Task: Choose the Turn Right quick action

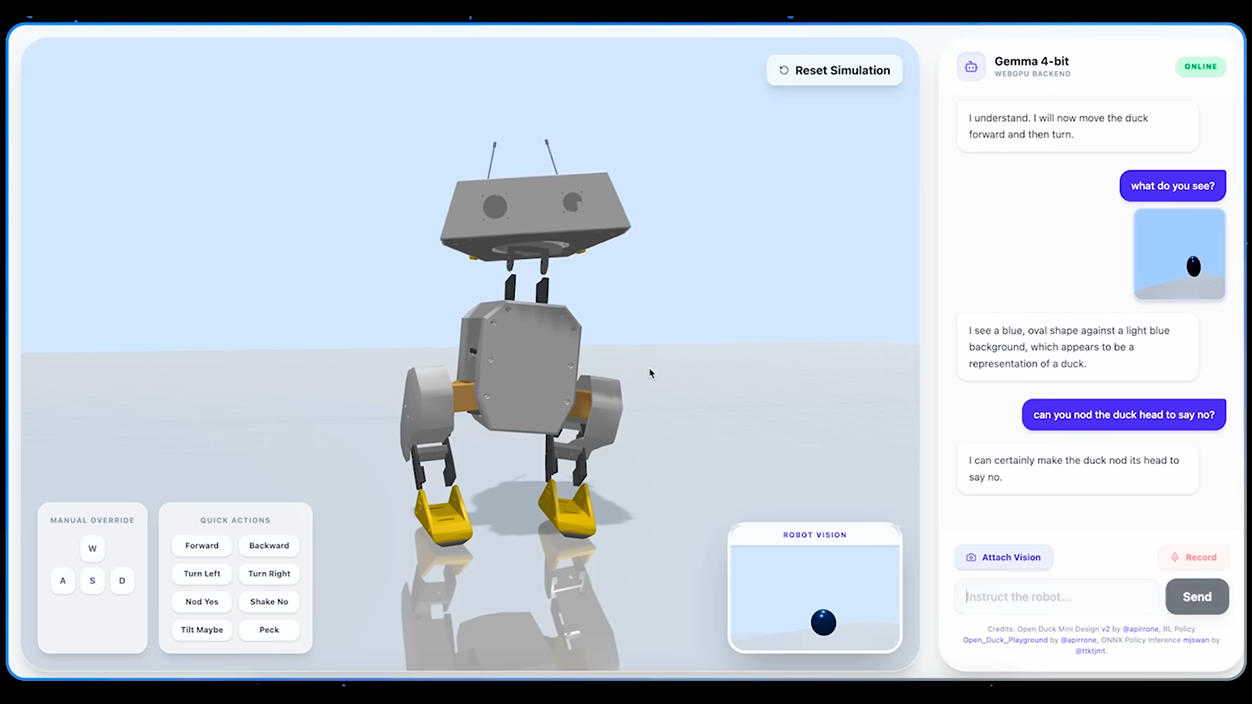Action: 269,574
